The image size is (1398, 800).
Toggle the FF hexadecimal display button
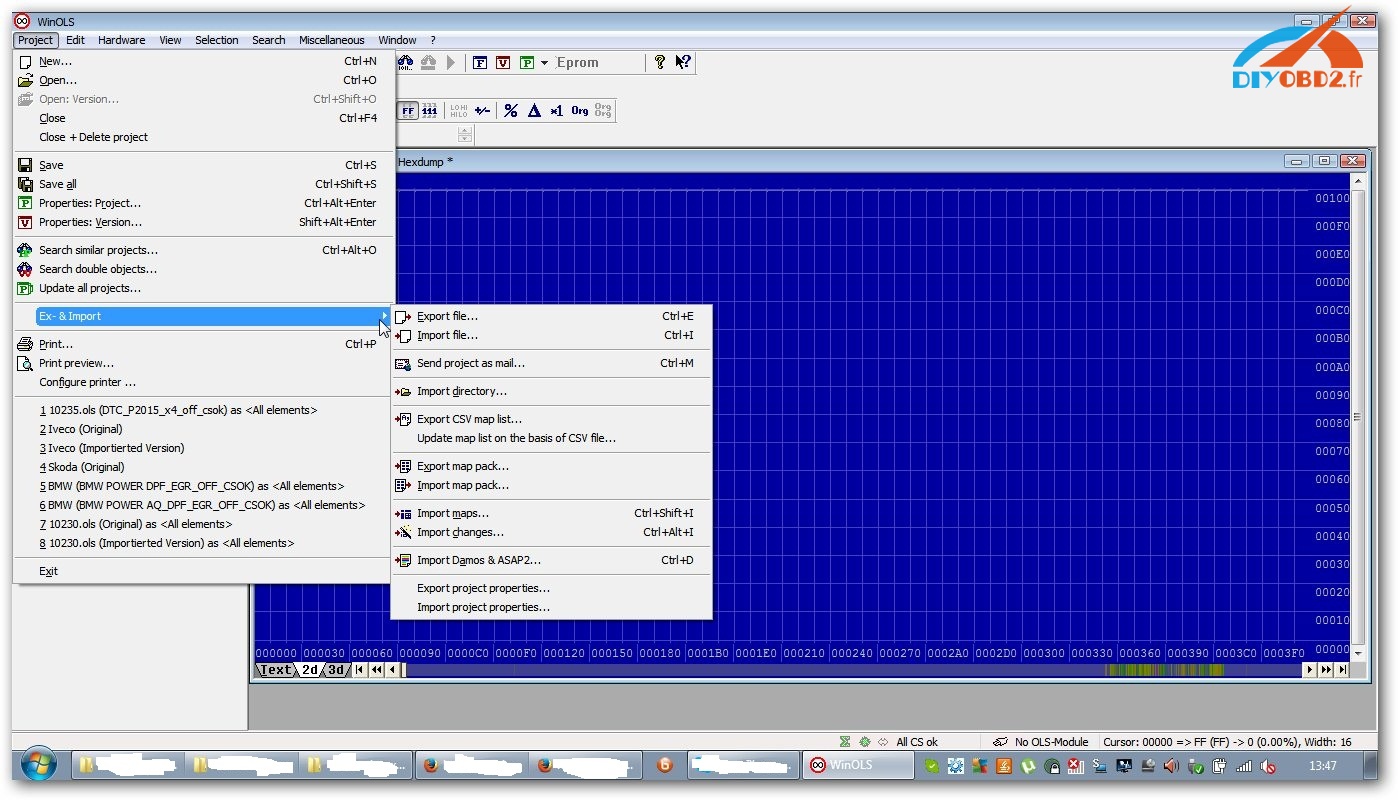tap(408, 110)
